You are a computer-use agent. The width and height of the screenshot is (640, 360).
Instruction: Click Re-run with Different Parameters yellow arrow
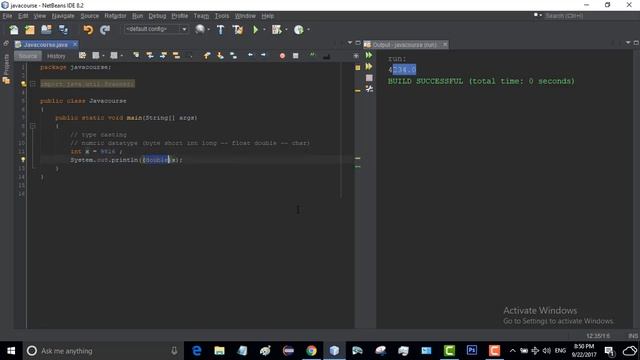(369, 67)
